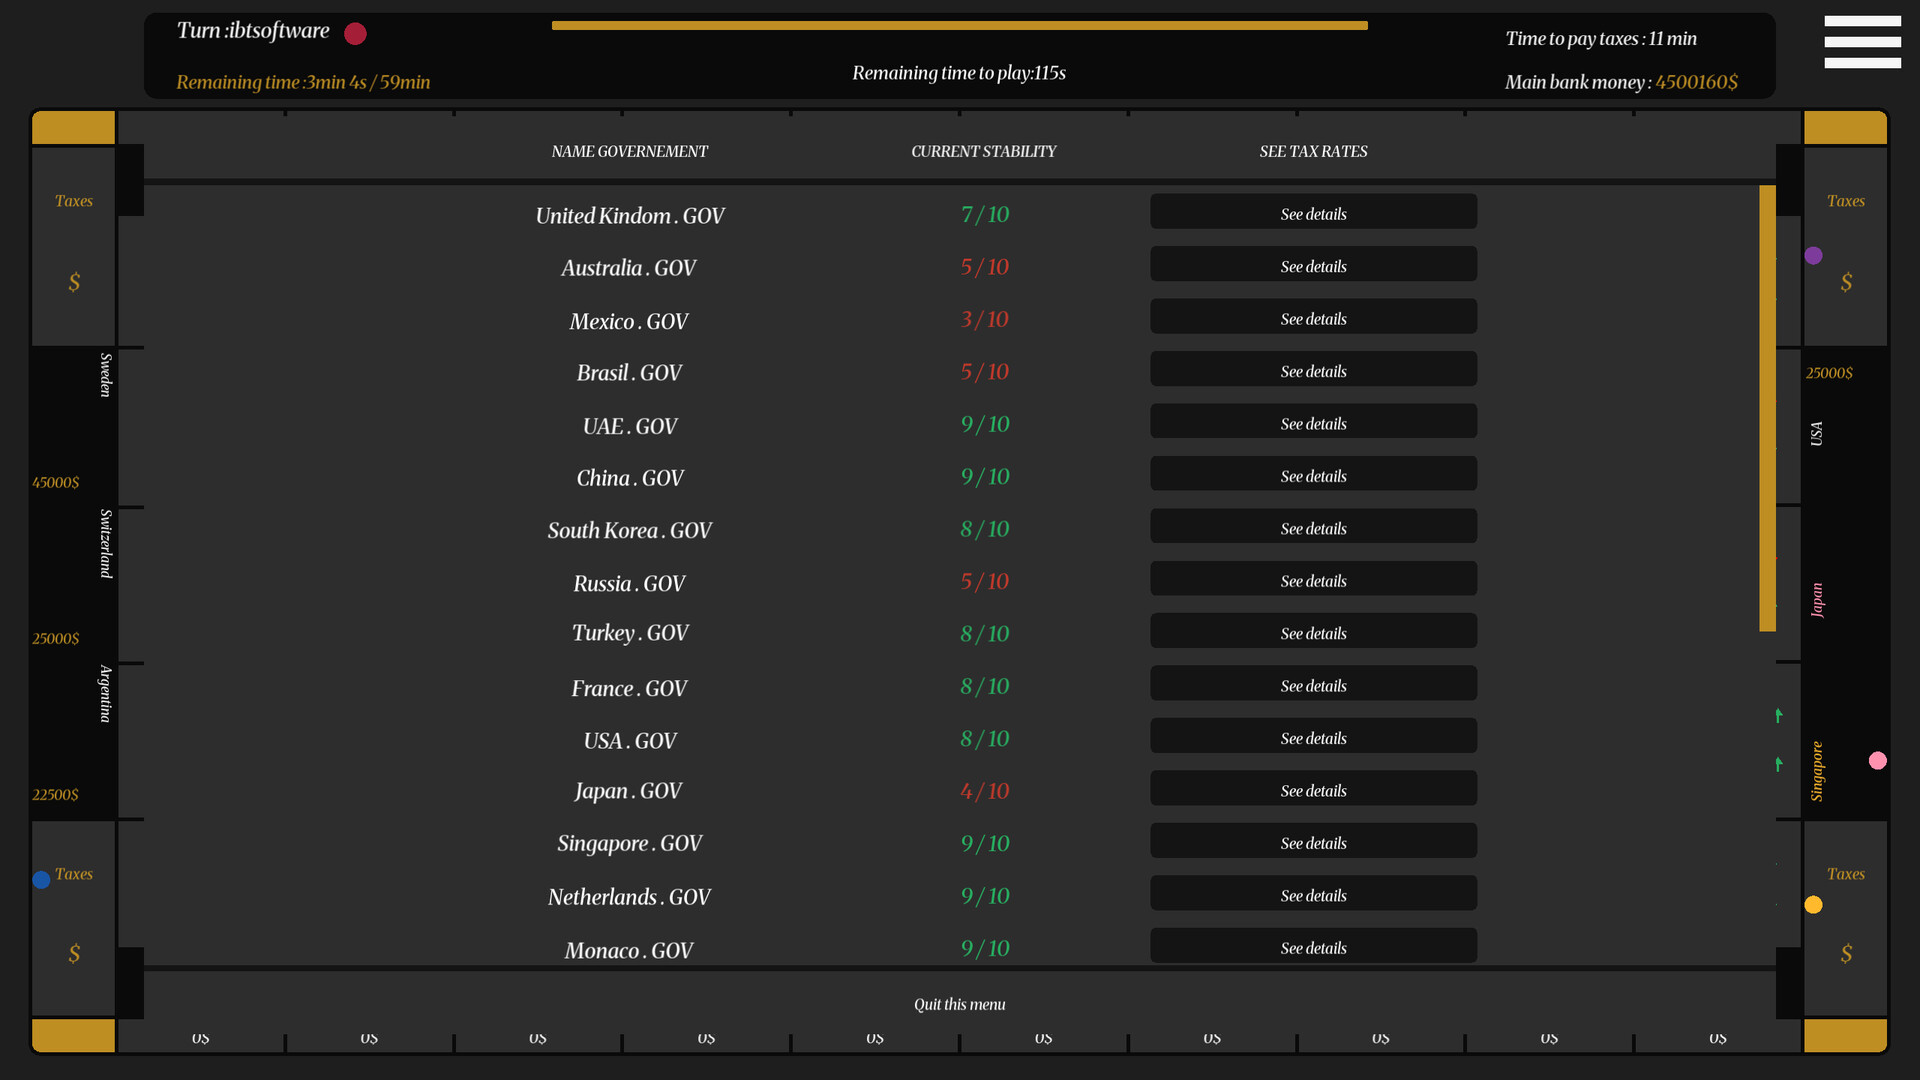
Task: Click the yellow player token on Taxes
Action: pos(1813,905)
